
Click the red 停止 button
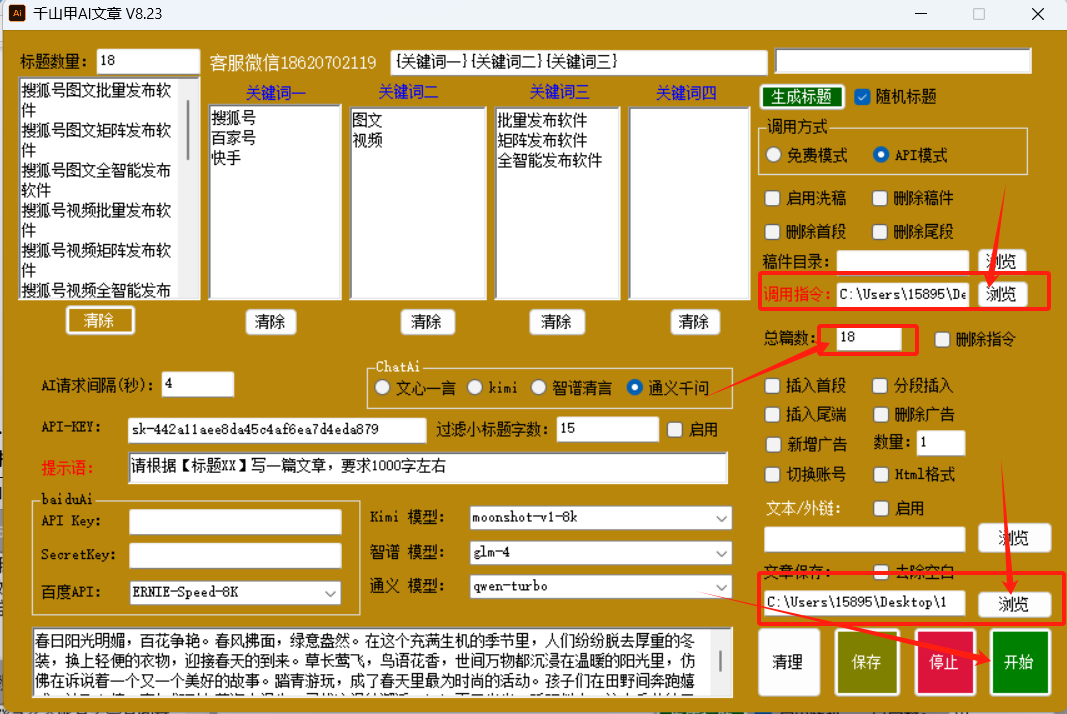pos(944,662)
